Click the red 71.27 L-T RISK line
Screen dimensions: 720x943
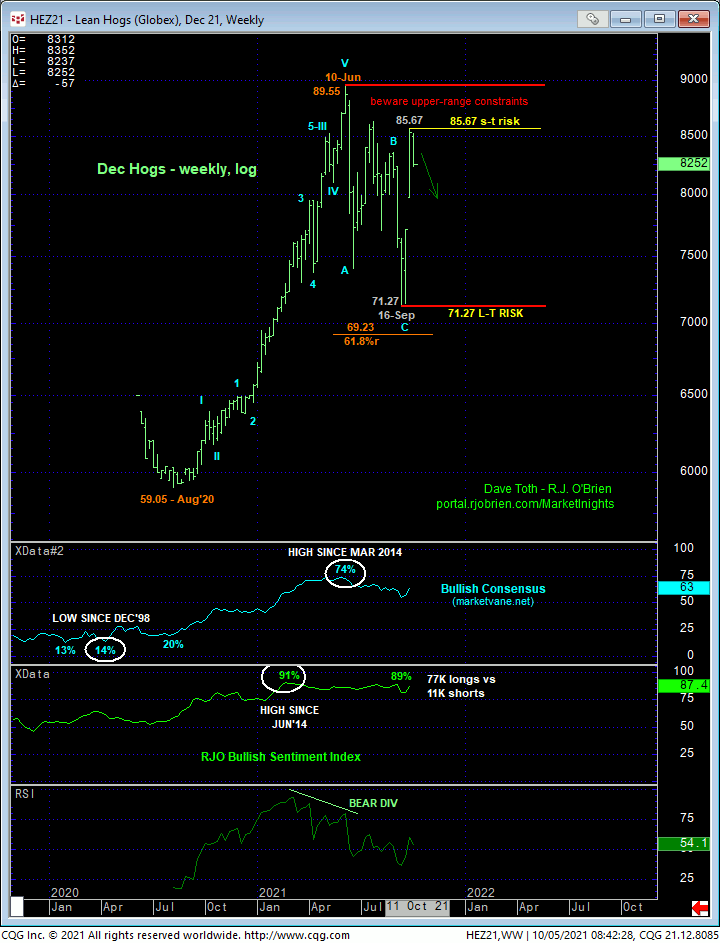point(470,306)
